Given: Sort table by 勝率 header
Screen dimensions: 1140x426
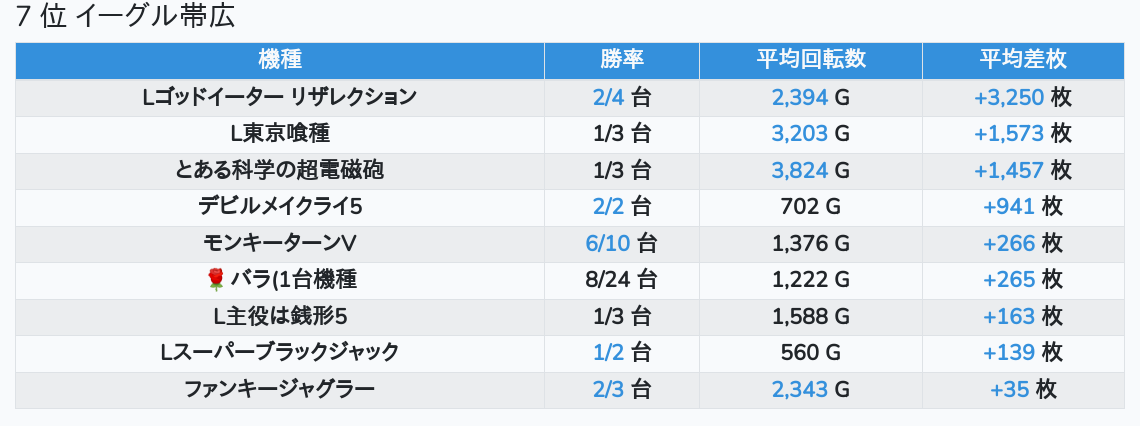Looking at the screenshot, I should [x=621, y=60].
